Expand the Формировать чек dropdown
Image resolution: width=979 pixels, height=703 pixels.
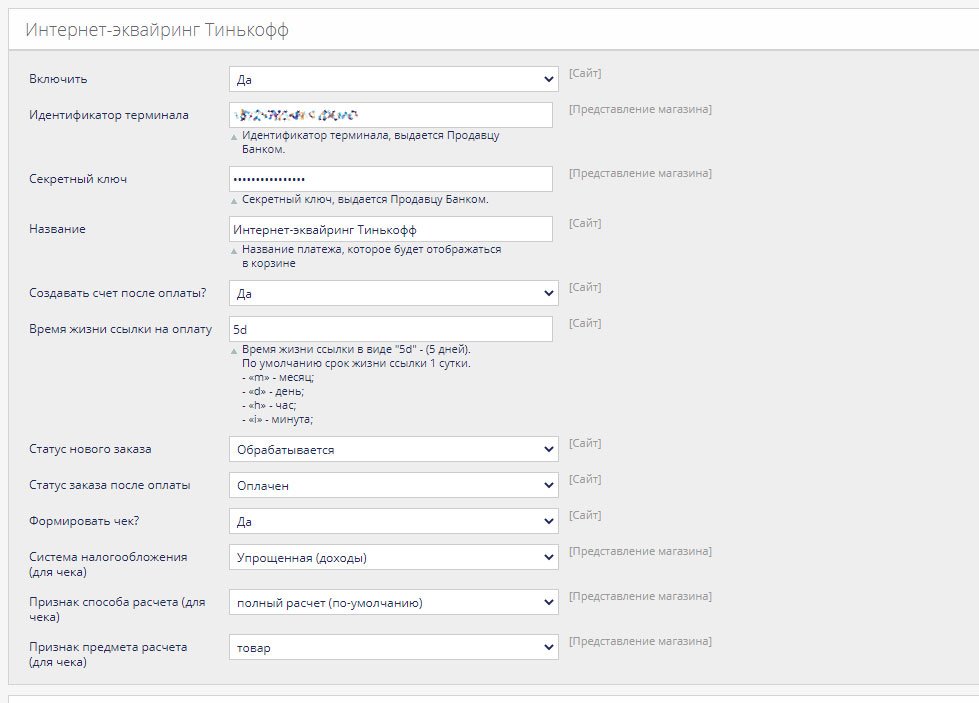[x=393, y=521]
